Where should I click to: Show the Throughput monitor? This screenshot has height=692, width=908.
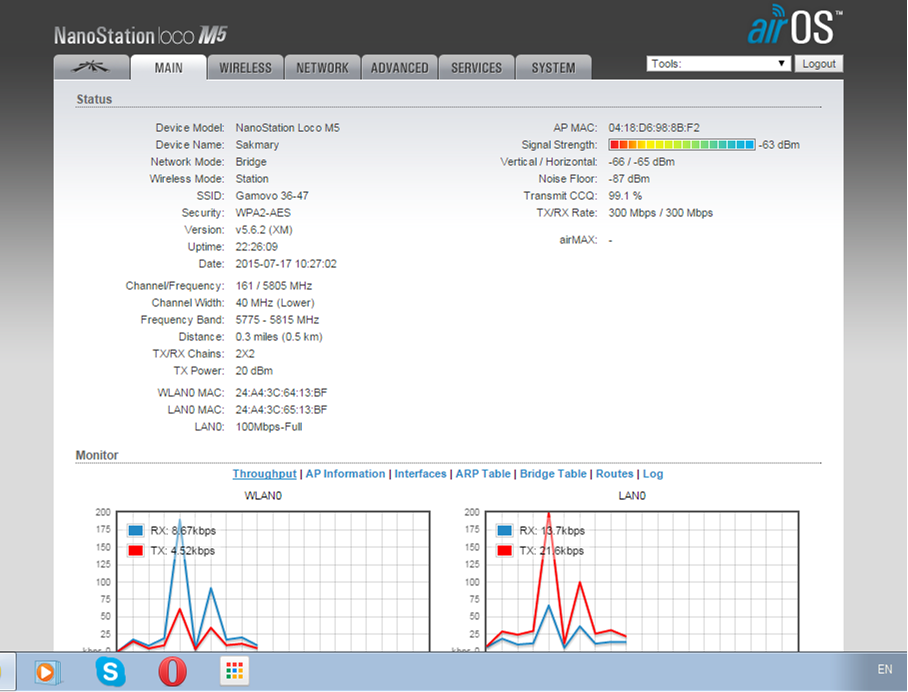tap(265, 474)
